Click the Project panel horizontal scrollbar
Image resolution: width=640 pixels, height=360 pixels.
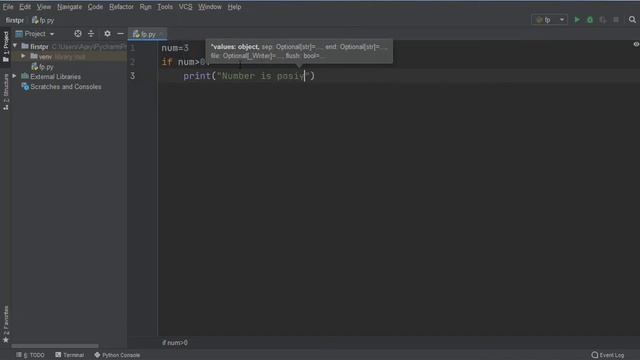(55, 346)
